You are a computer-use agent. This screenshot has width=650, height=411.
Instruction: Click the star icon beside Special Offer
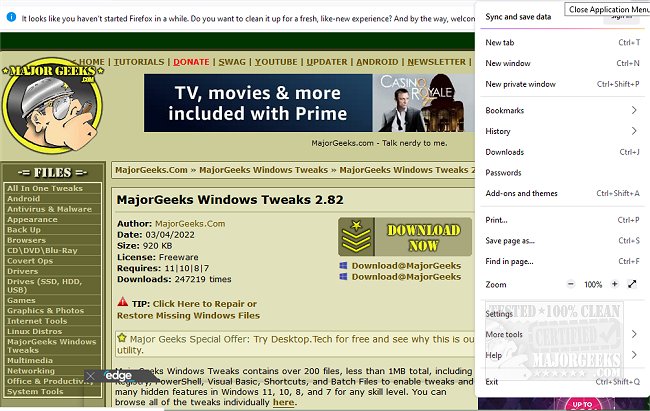point(121,338)
